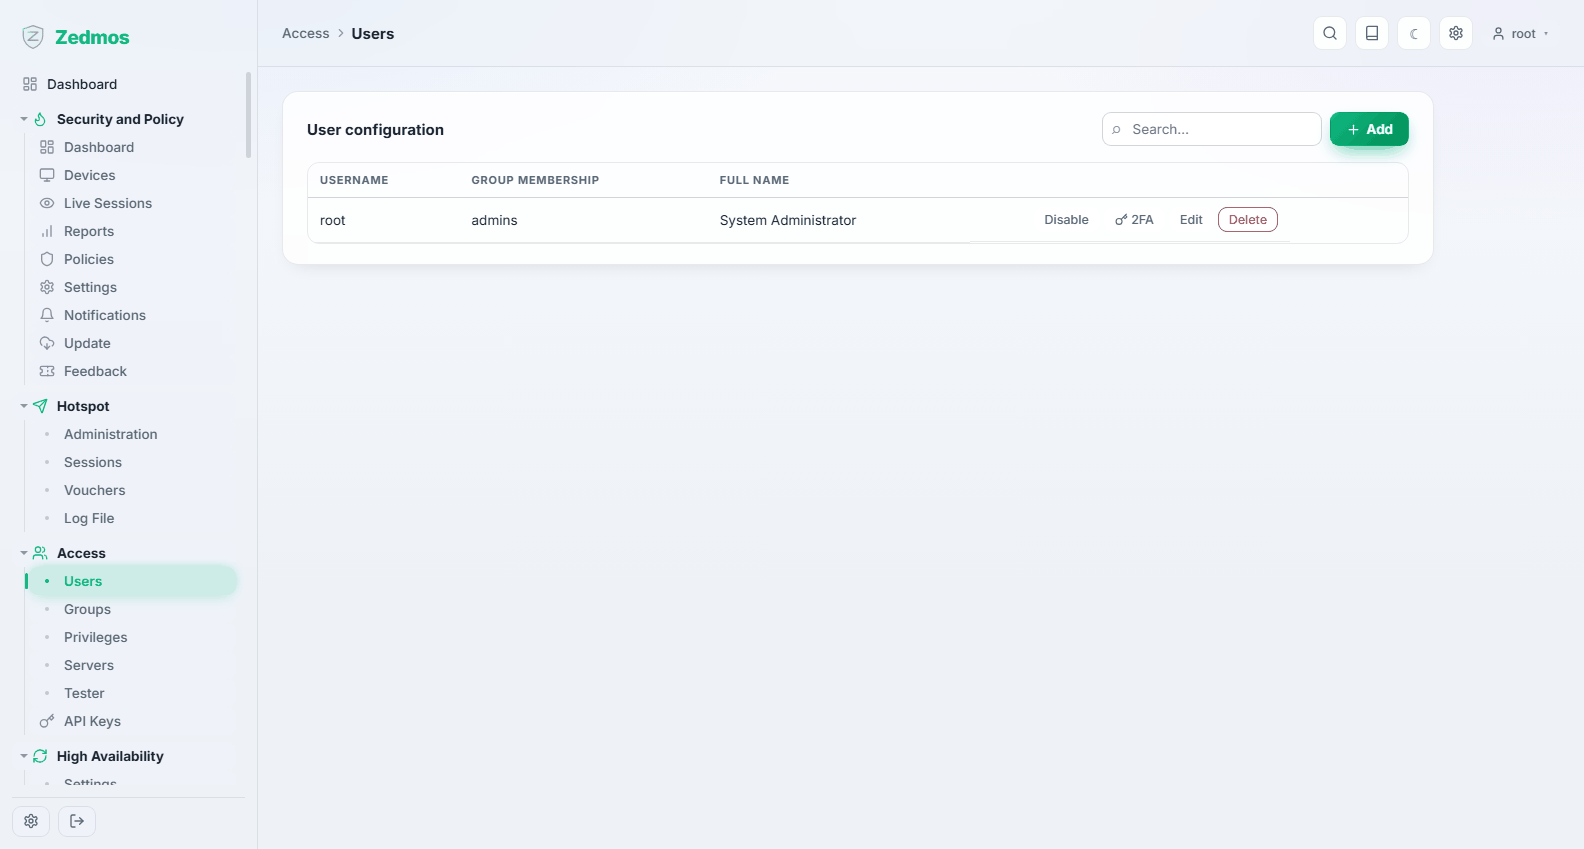1584x849 pixels.
Task: Click the bottom sidebar settings gear
Action: [x=31, y=821]
